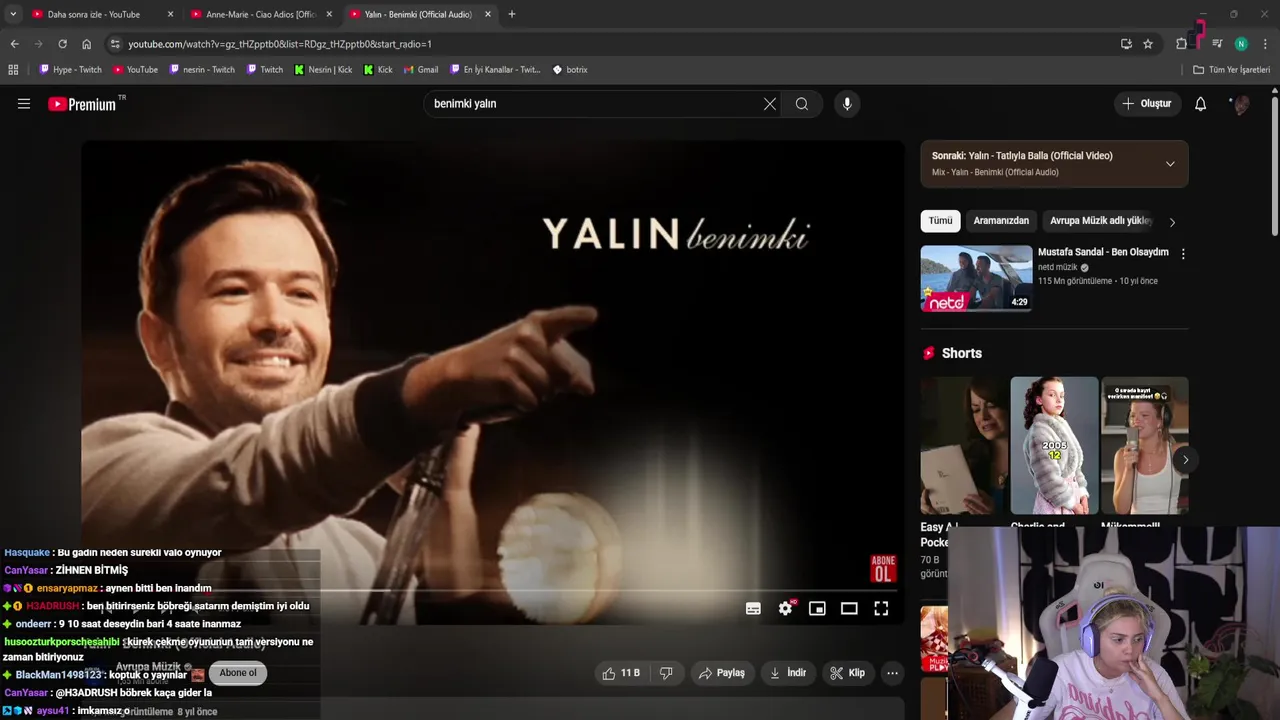Image resolution: width=1280 pixels, height=720 pixels.
Task: Open a new Chrome tab
Action: tap(512, 14)
